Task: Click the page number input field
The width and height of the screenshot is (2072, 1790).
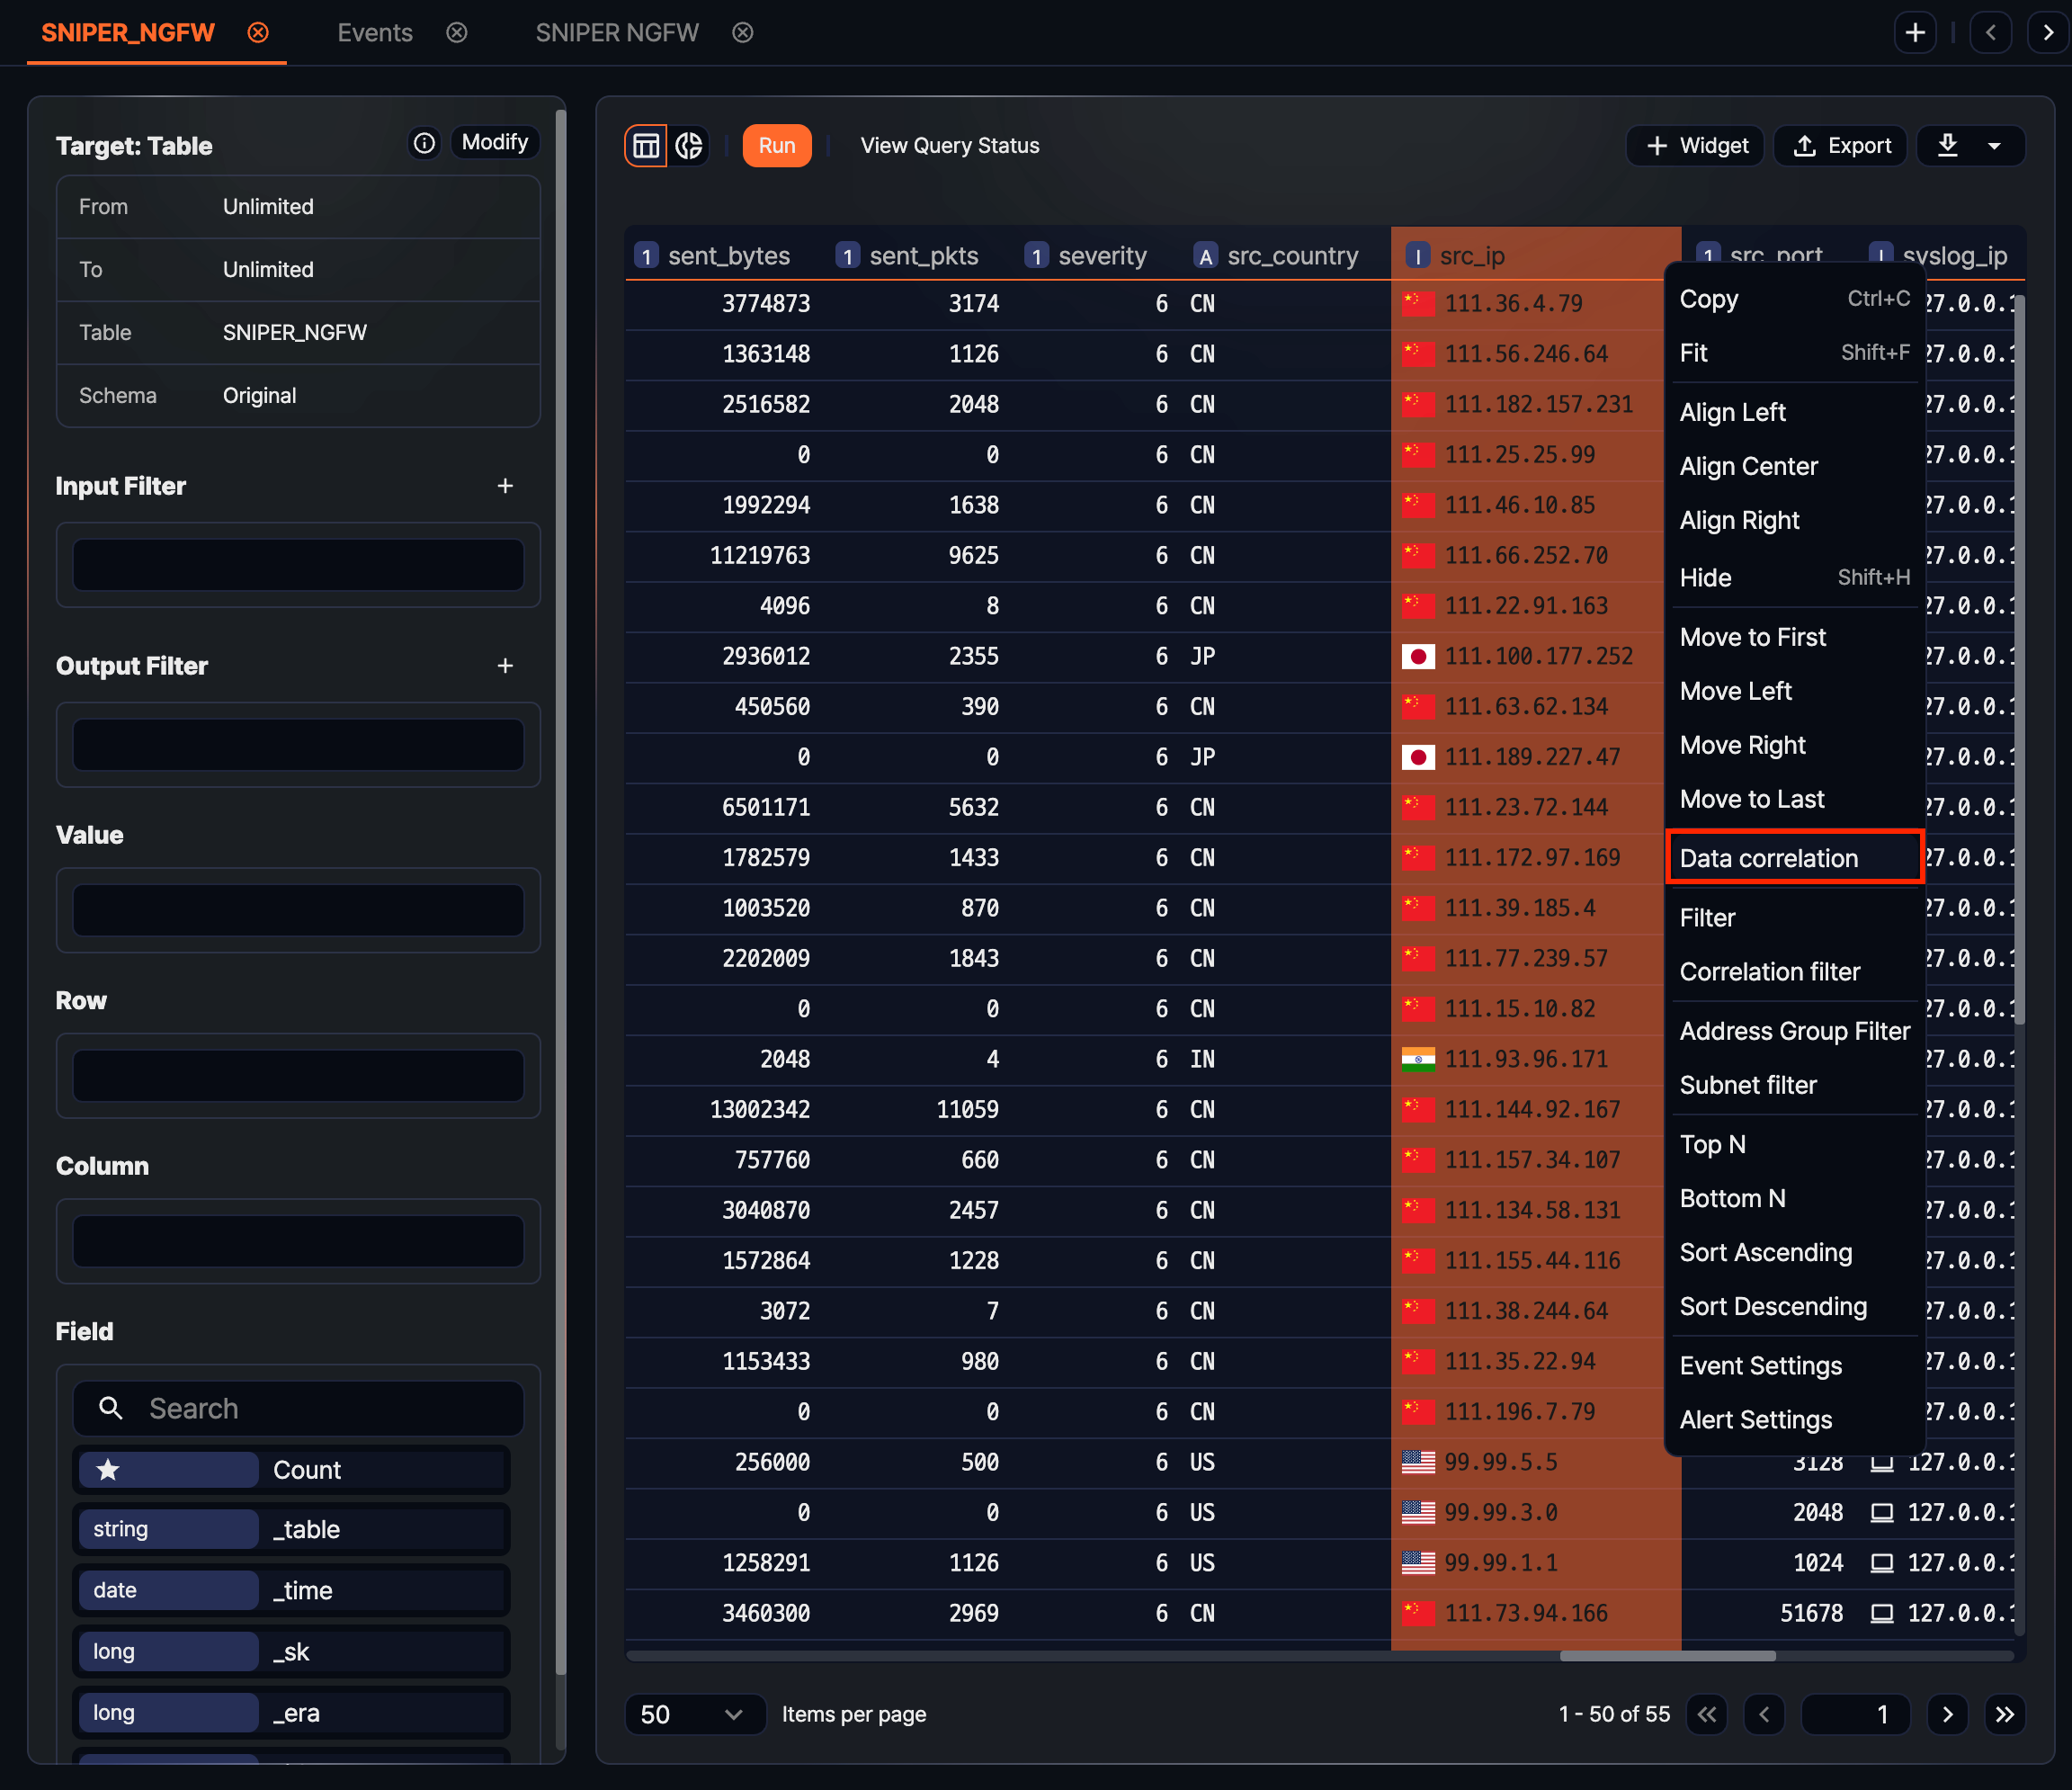Action: pyautogui.click(x=1857, y=1714)
